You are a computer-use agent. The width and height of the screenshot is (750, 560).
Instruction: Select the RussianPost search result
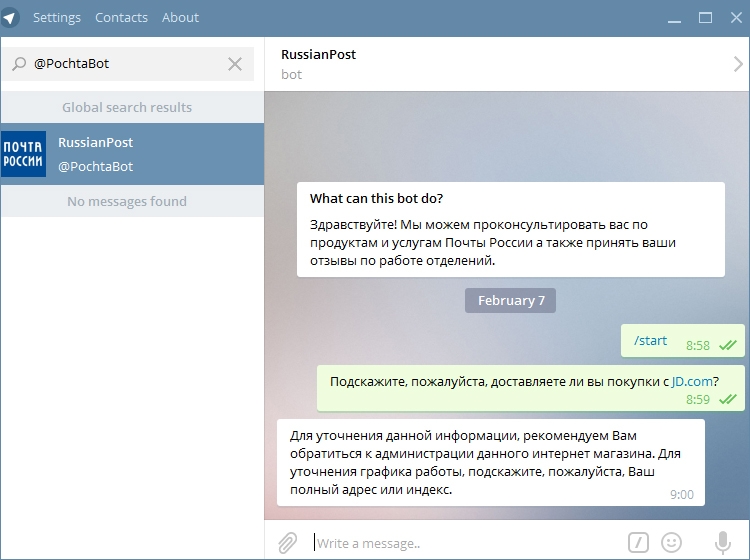click(132, 154)
